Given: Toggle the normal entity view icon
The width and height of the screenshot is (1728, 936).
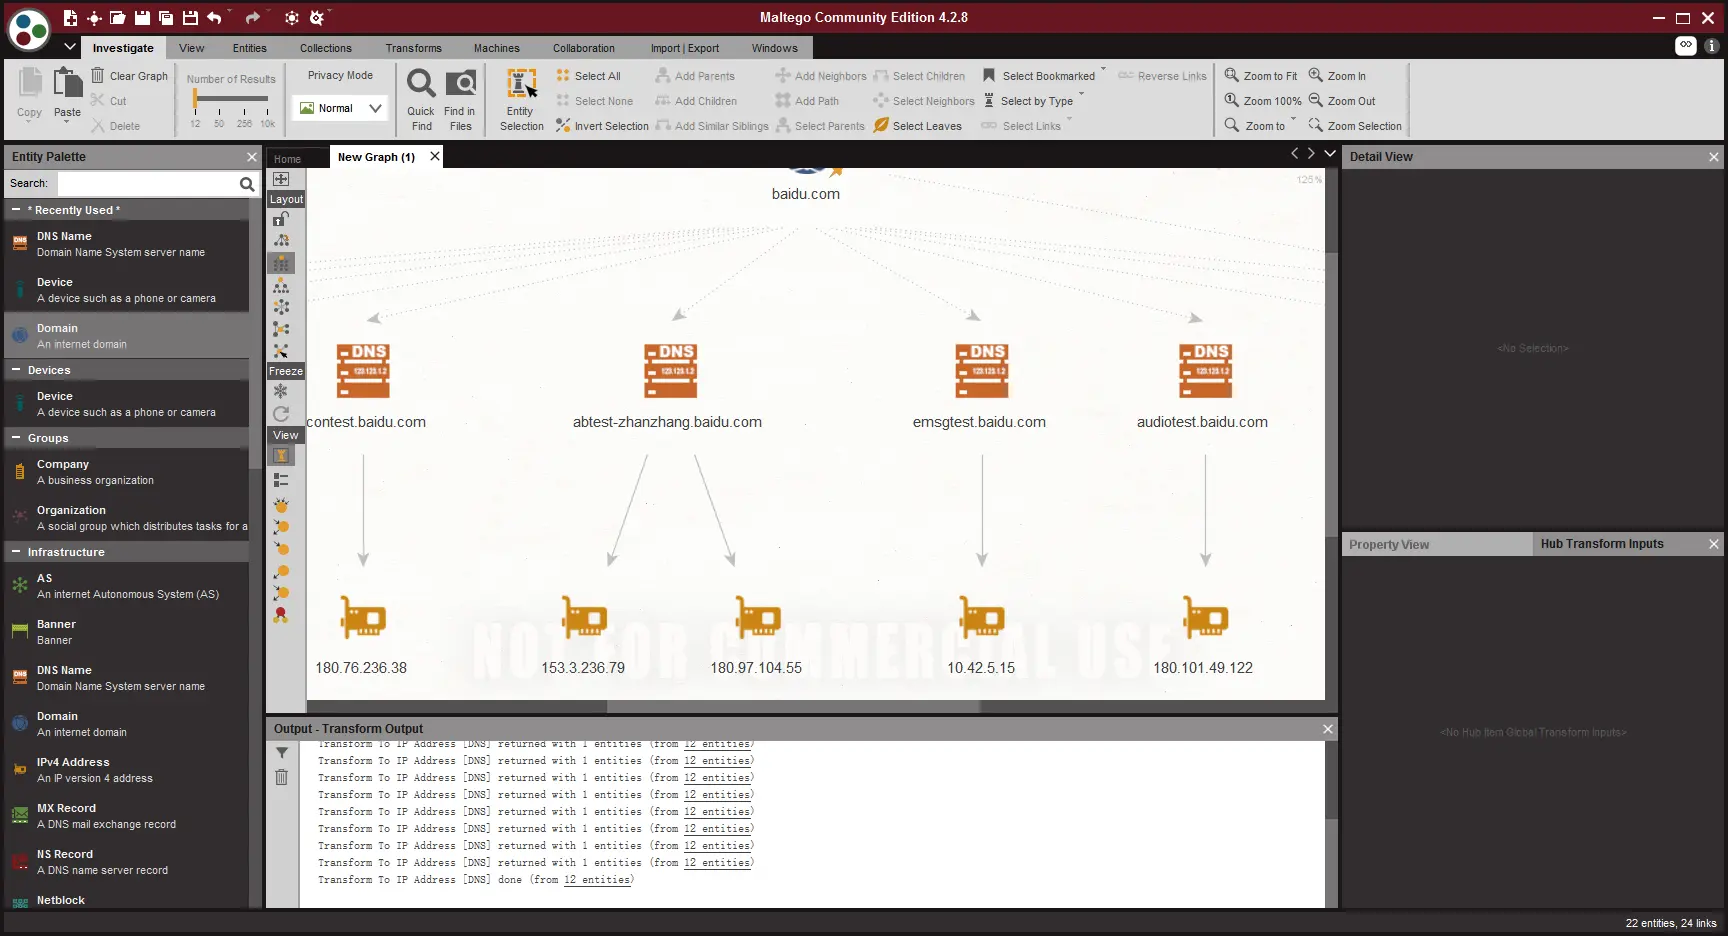Looking at the screenshot, I should click(x=281, y=456).
